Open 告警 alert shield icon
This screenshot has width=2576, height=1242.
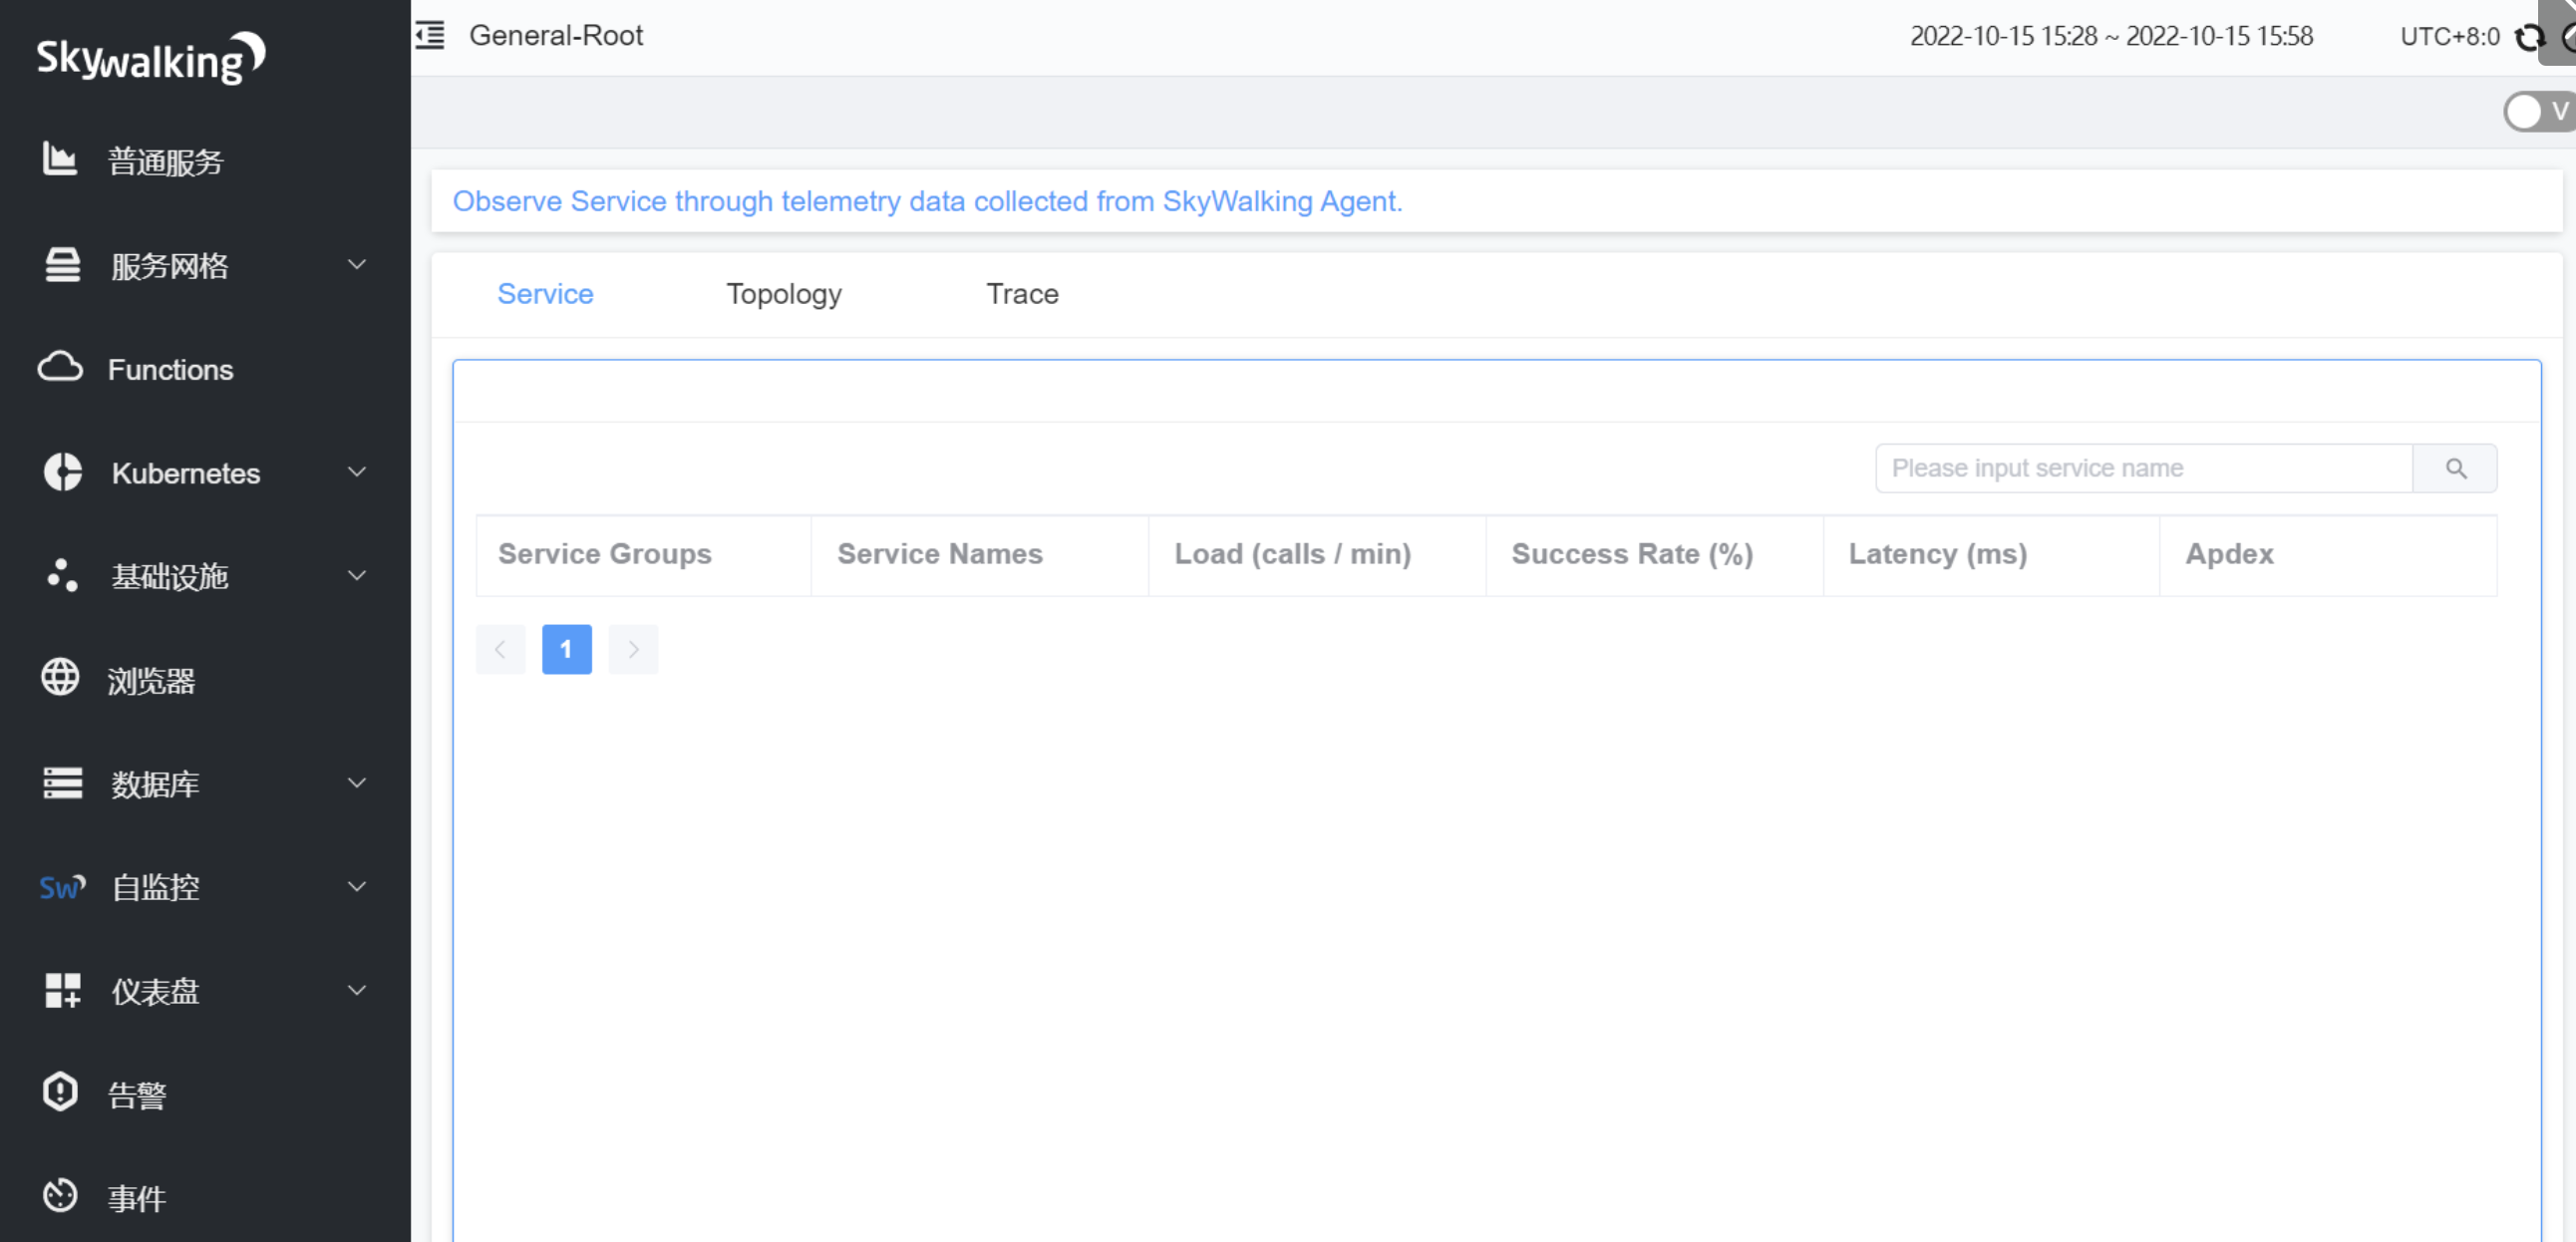pos(60,1092)
